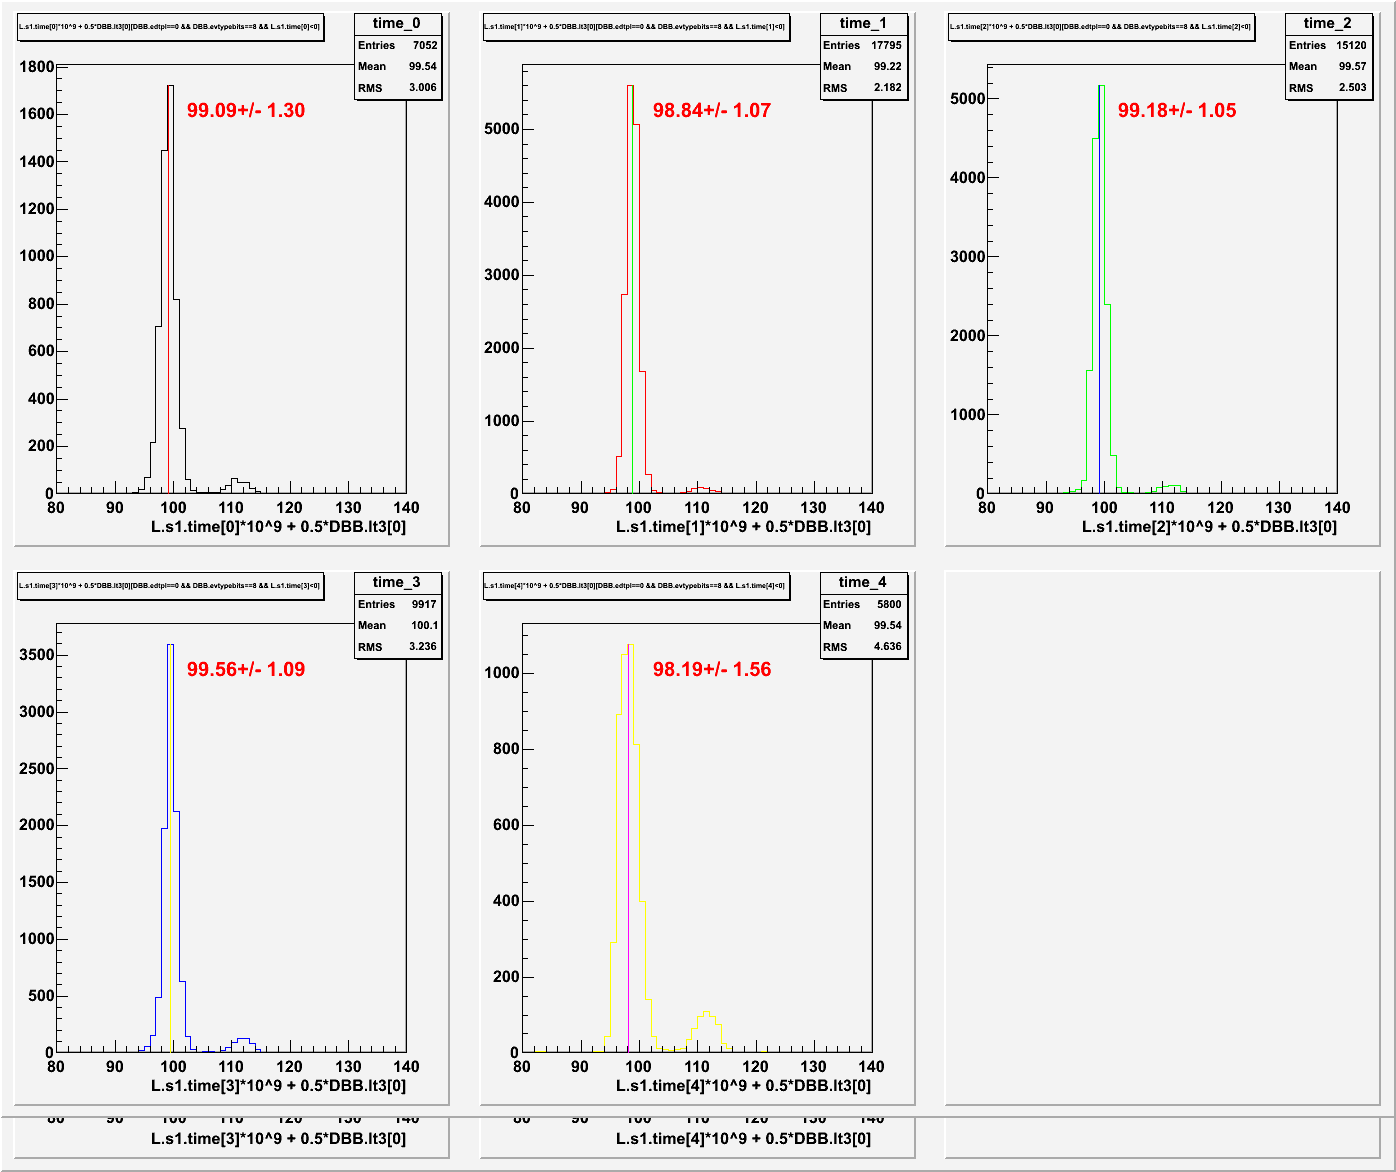Click RMS 3.236 in the time_3 stats box
1396x1172 pixels.
(x=397, y=647)
